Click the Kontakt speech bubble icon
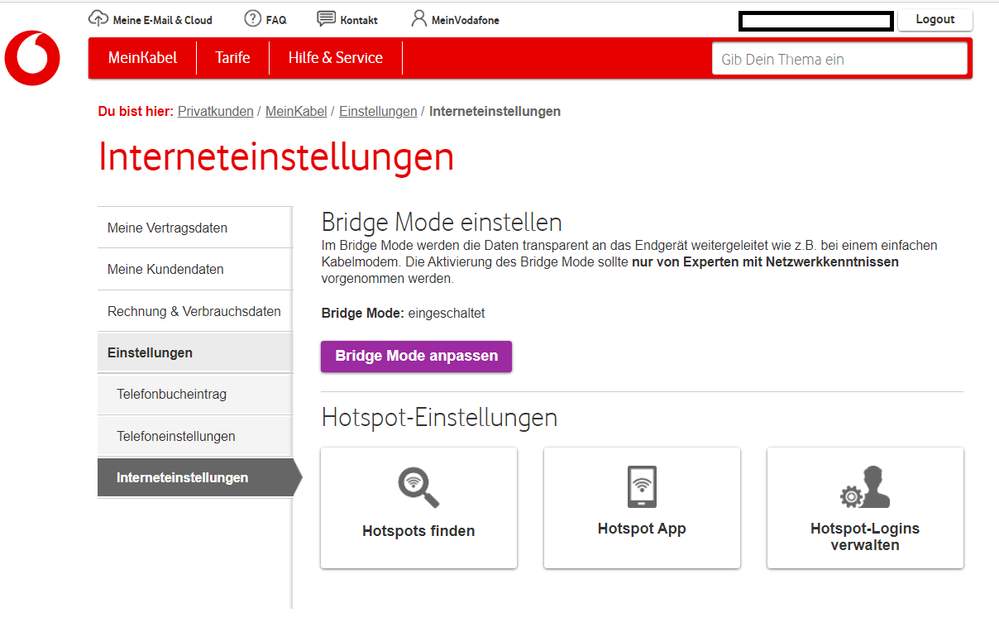 pyautogui.click(x=326, y=18)
